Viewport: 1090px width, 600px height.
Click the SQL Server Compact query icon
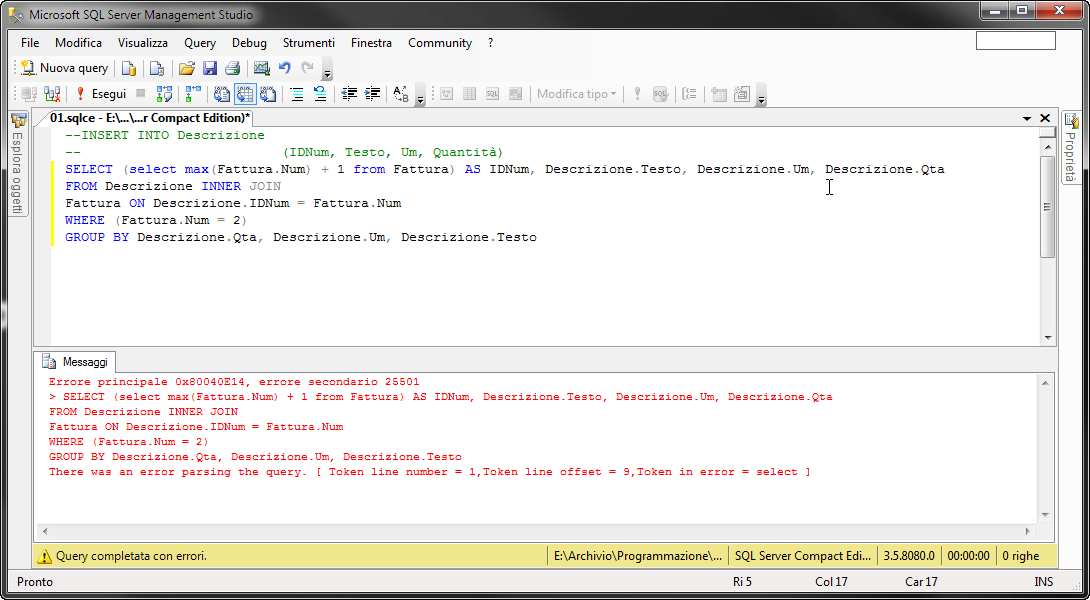157,68
